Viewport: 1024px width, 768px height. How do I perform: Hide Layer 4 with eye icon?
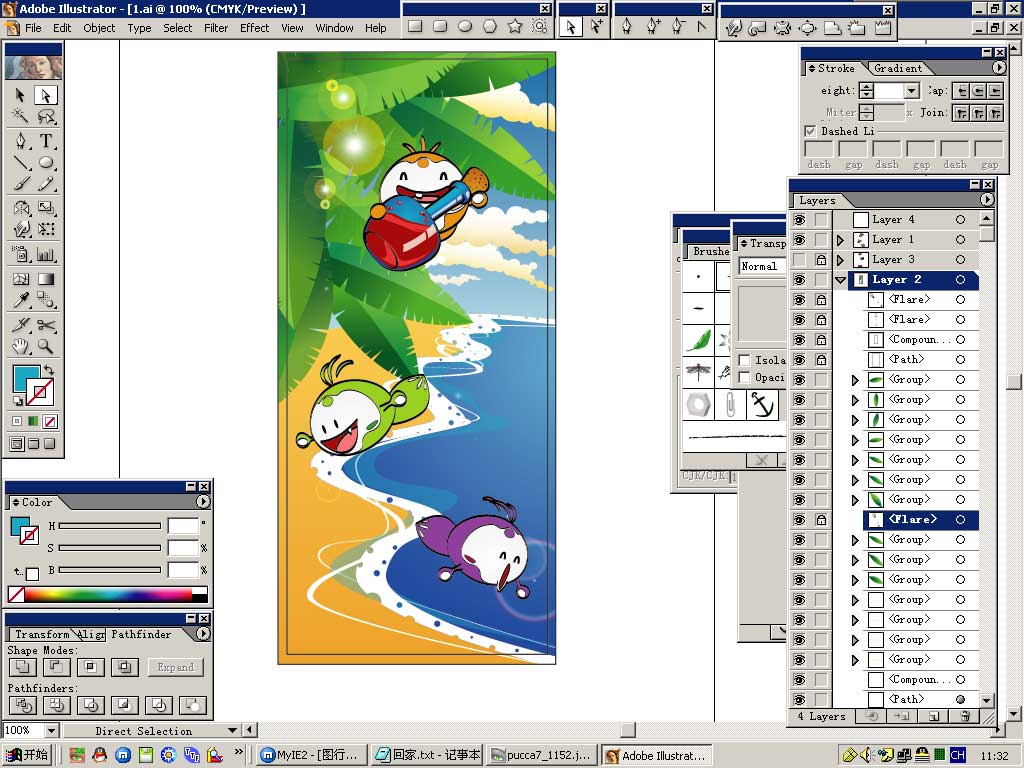(x=799, y=219)
